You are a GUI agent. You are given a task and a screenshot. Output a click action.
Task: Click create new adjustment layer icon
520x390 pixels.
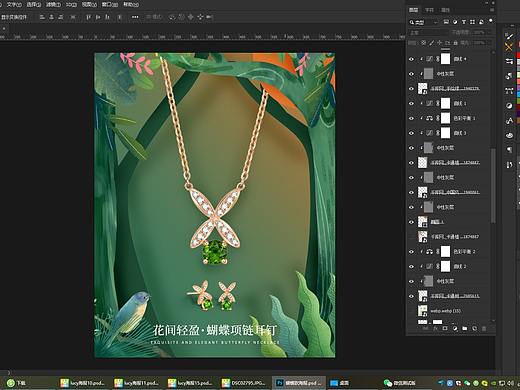click(455, 329)
